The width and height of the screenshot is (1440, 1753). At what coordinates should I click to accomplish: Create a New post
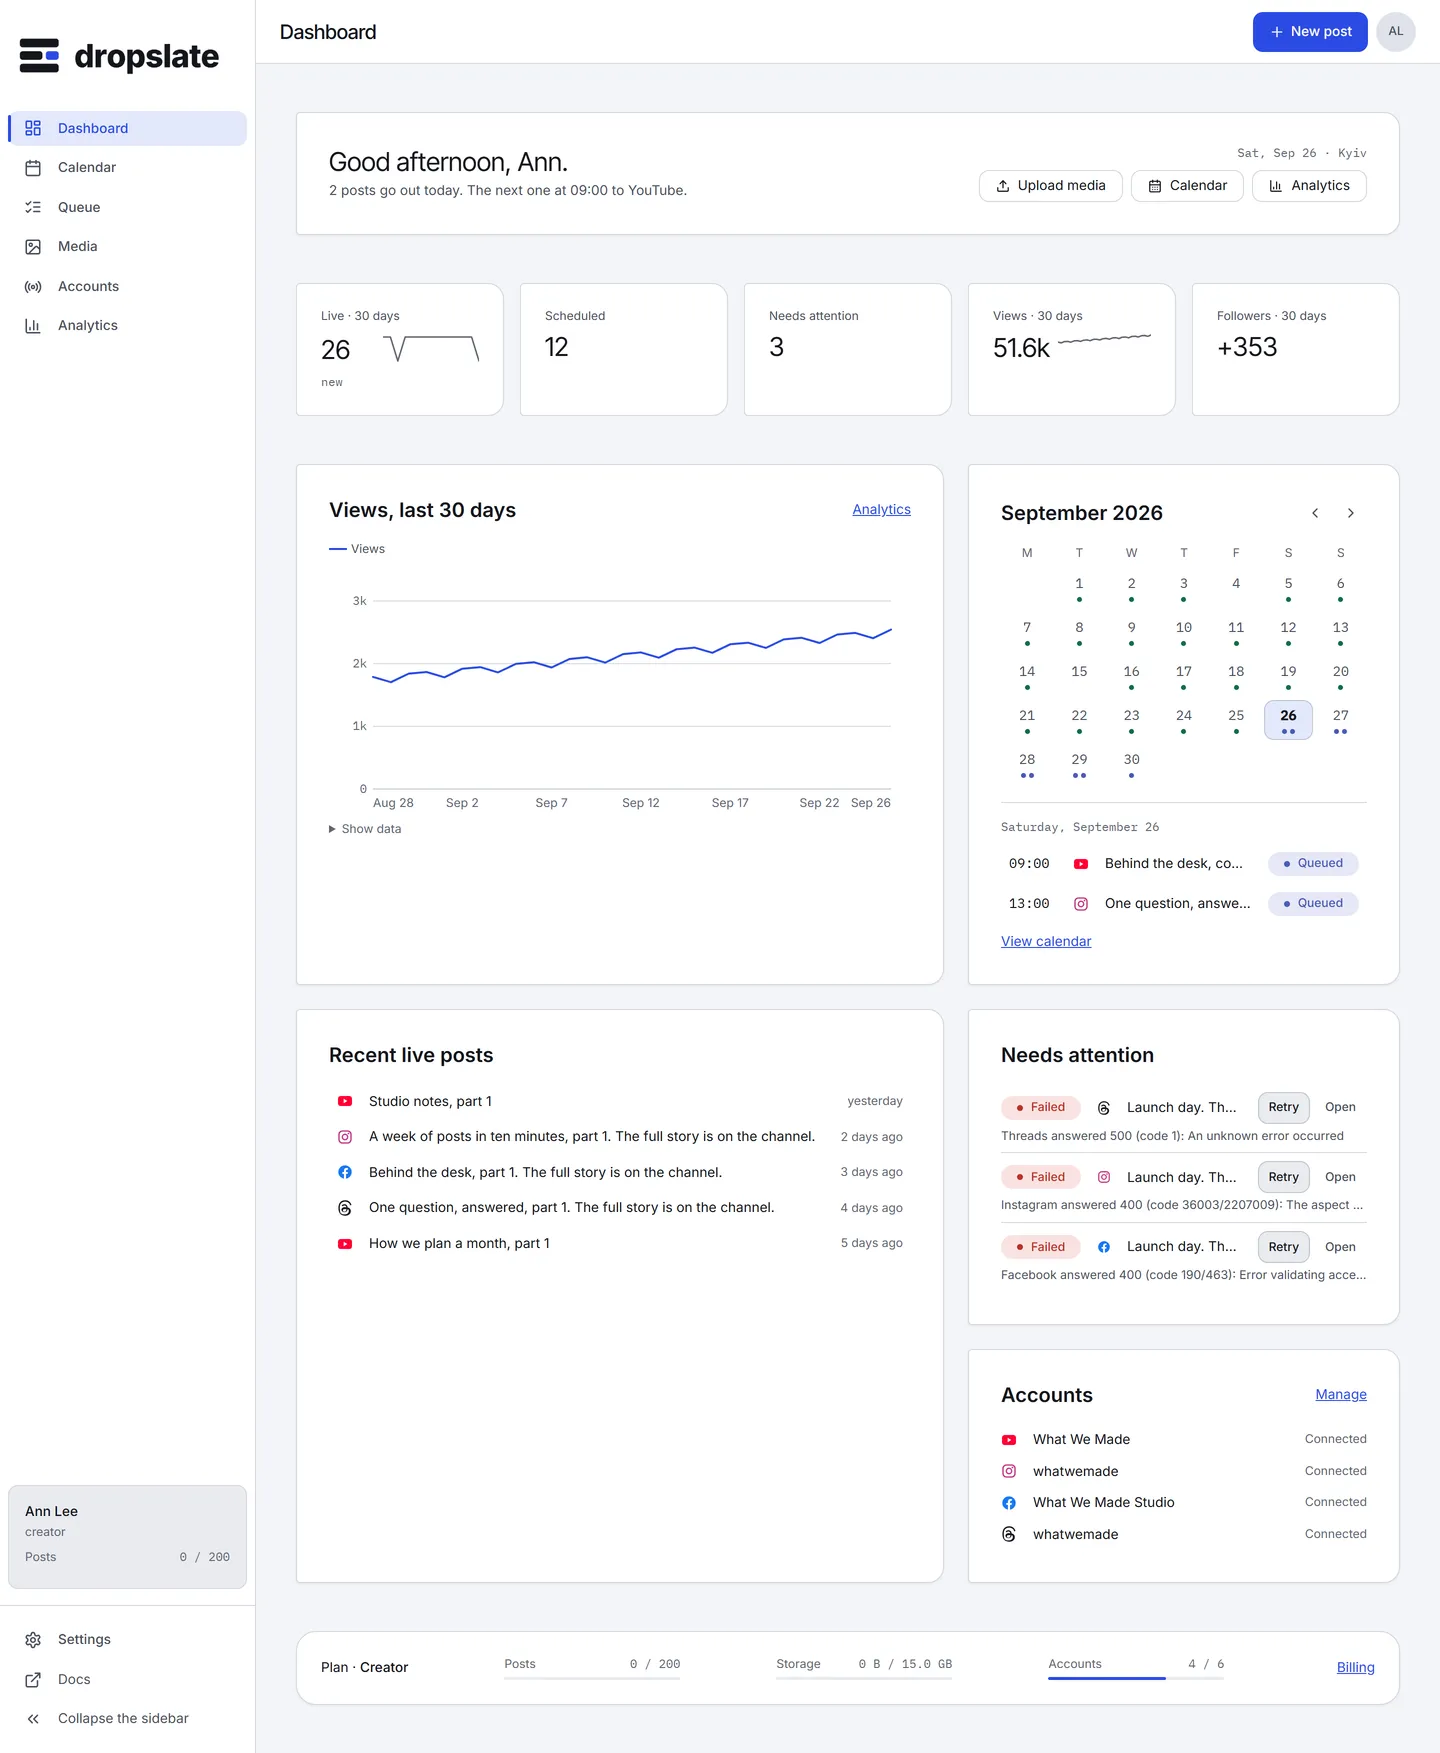point(1310,32)
